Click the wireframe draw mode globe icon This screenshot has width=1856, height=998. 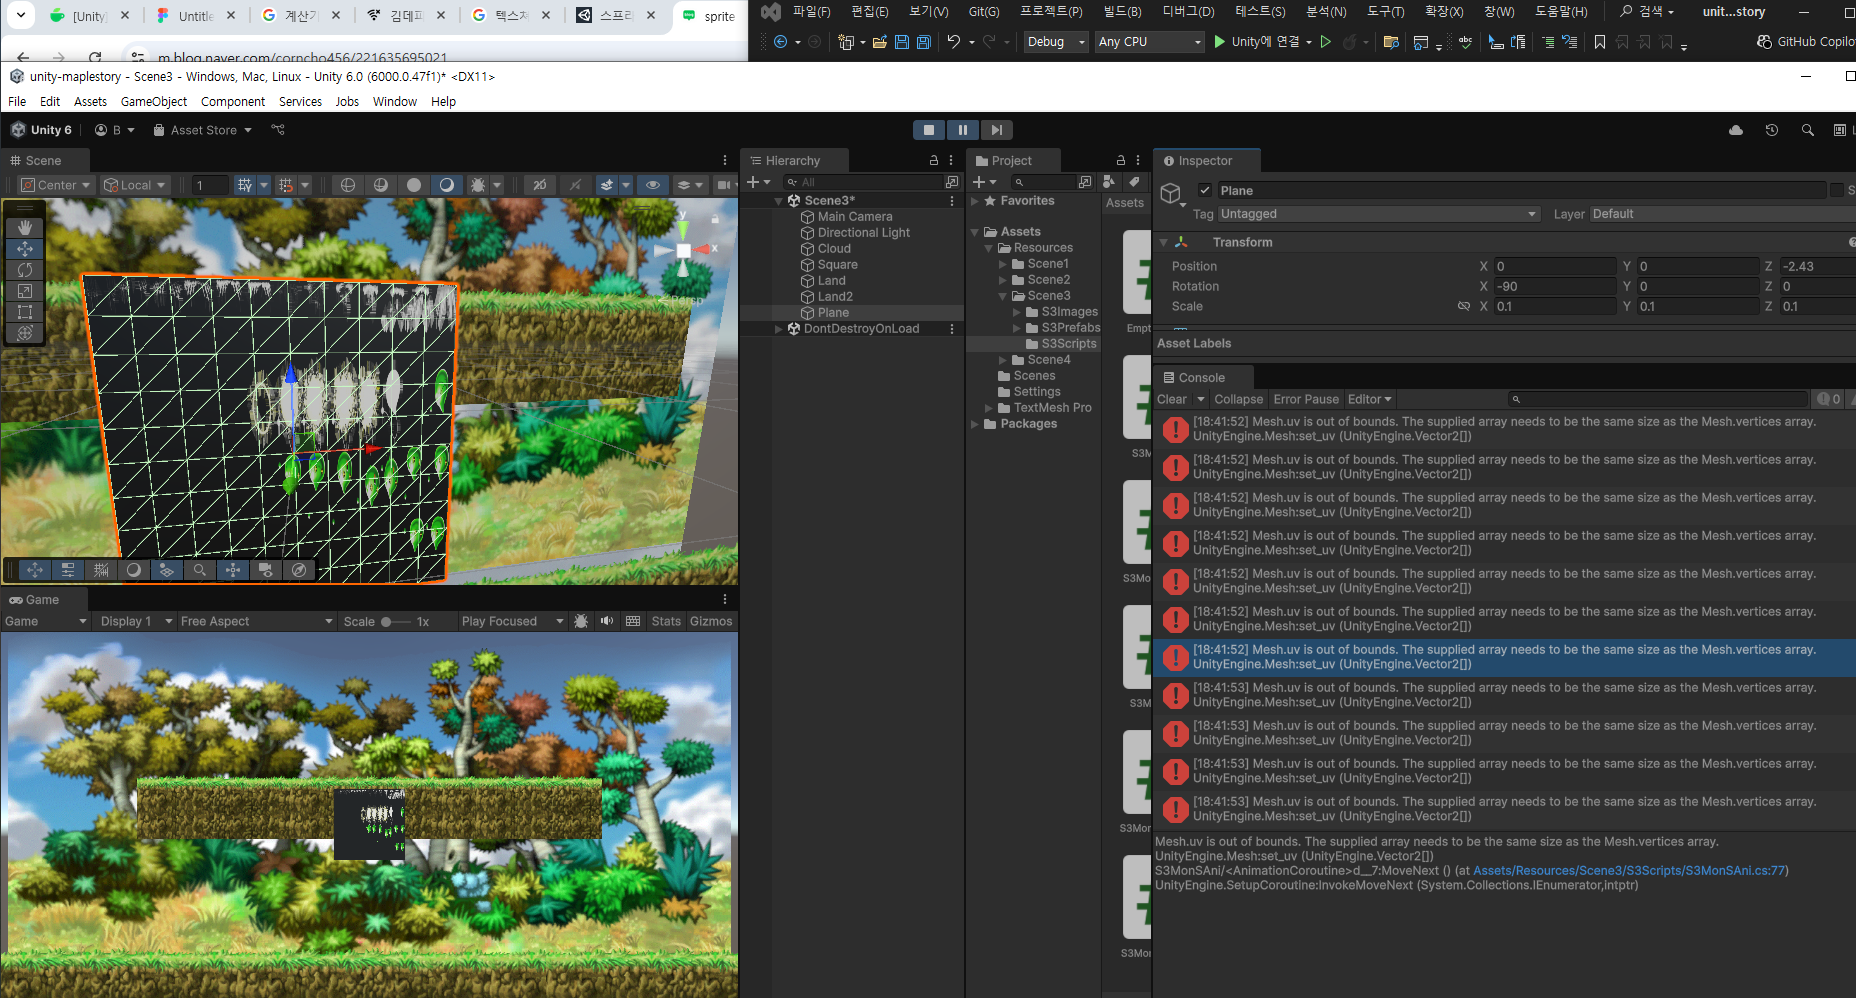click(347, 185)
